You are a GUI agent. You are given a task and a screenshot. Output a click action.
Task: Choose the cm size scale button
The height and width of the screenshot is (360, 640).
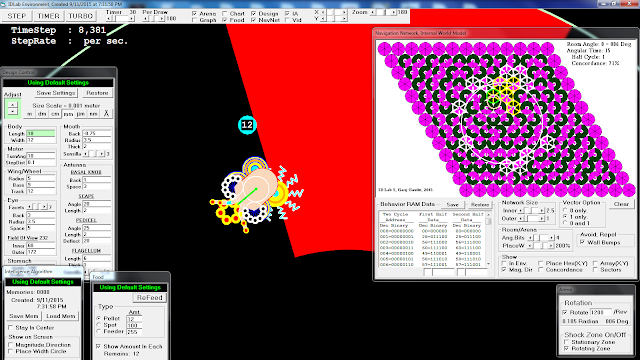pos(55,114)
